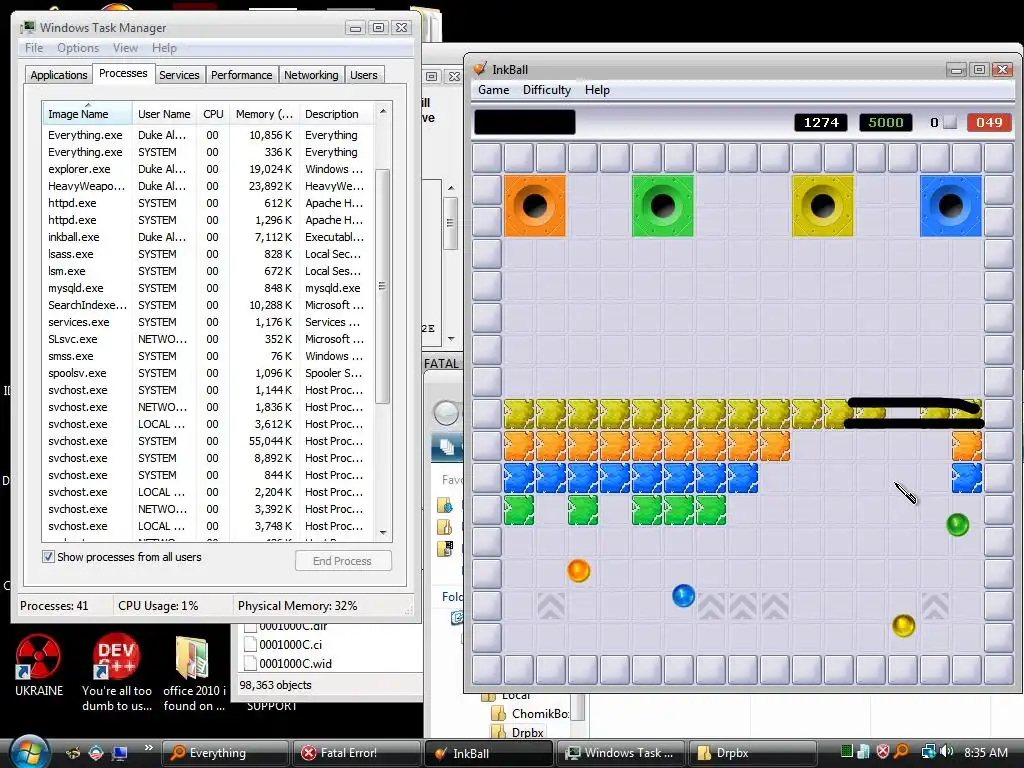Switch to Fatal Error! taskbar button
The width and height of the screenshot is (1024, 768).
(357, 753)
